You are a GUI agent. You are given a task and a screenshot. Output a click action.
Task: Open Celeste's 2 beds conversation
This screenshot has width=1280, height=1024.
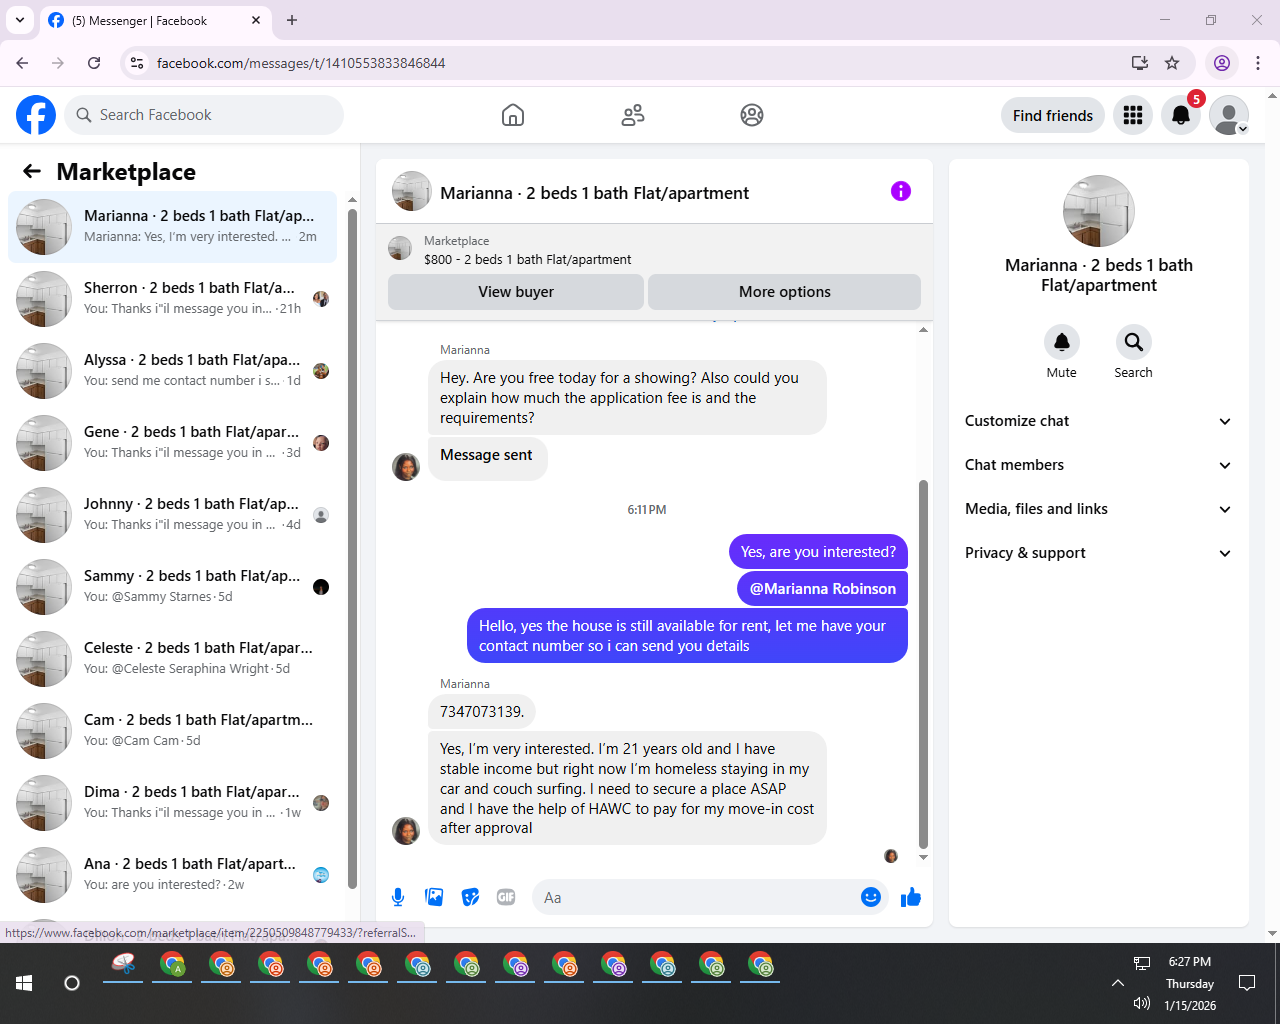tap(172, 658)
